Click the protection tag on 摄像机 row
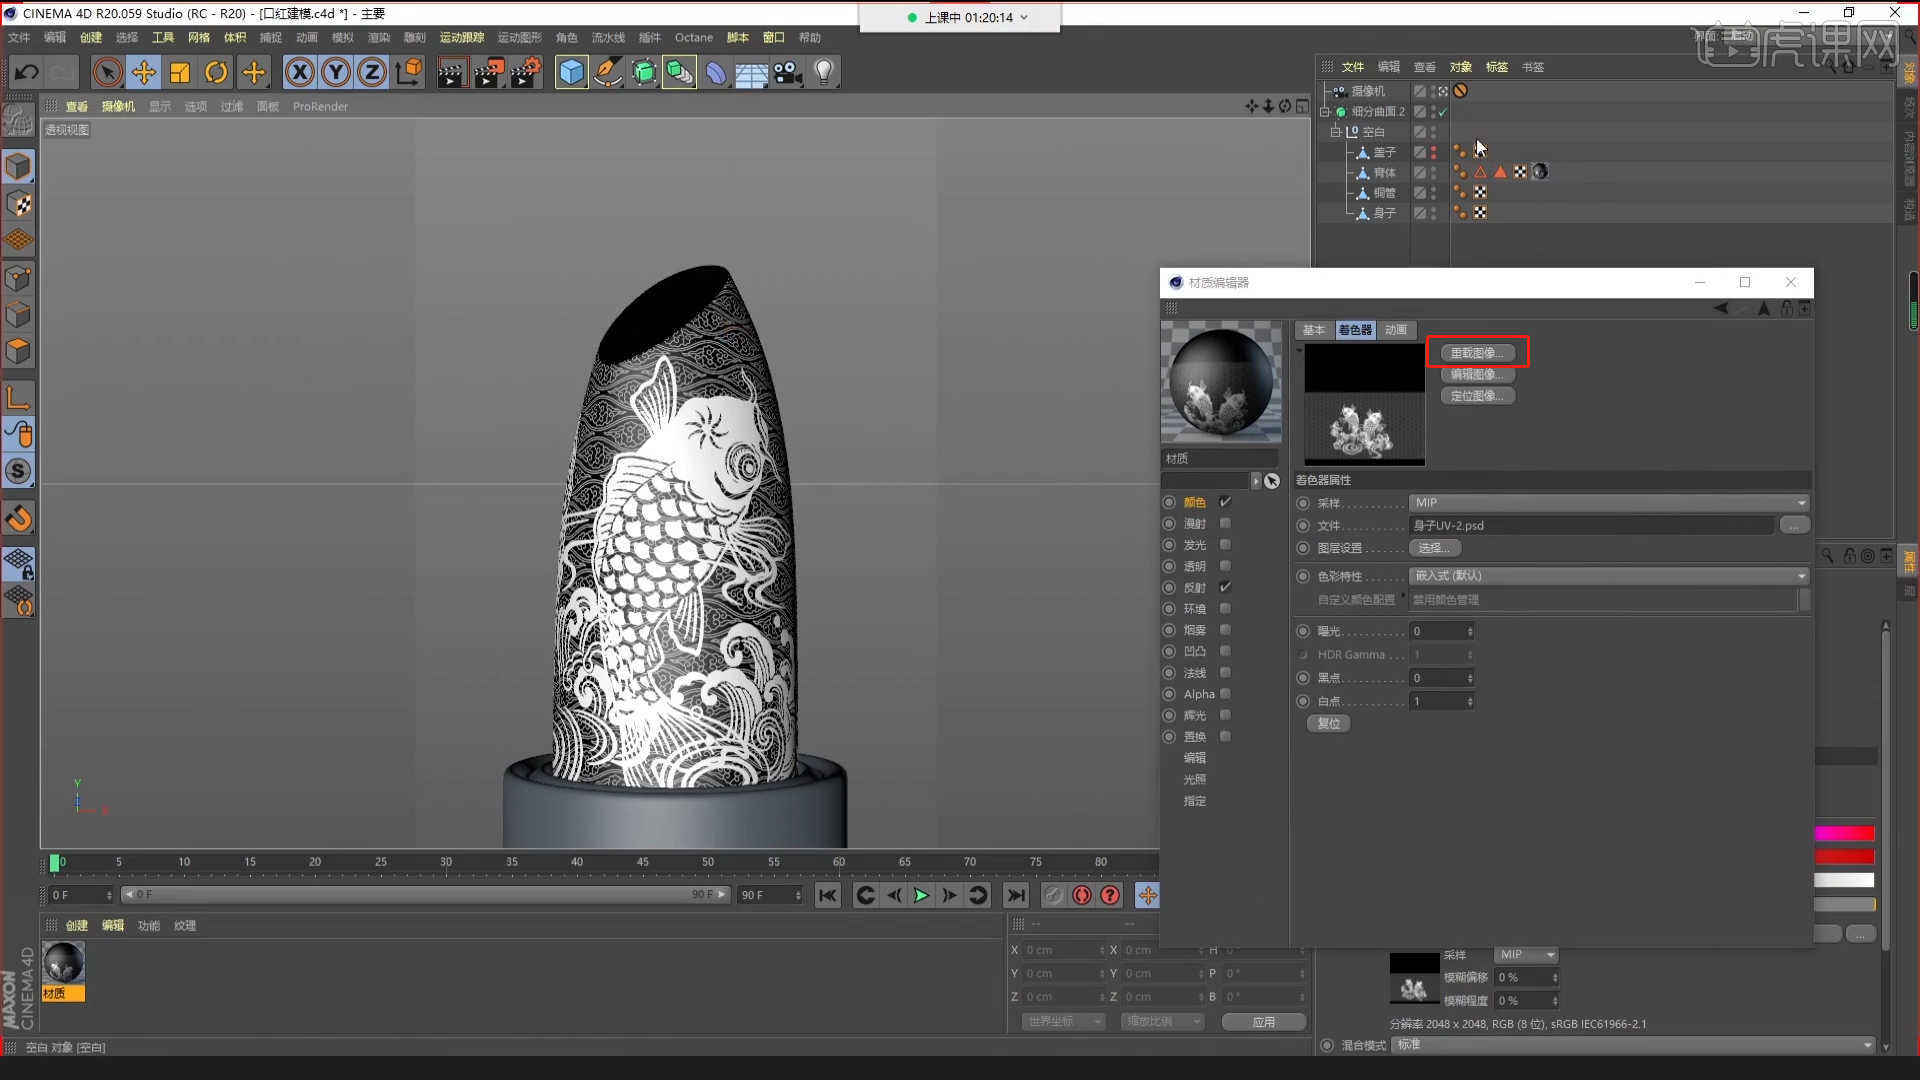This screenshot has width=1920, height=1080. point(1461,91)
